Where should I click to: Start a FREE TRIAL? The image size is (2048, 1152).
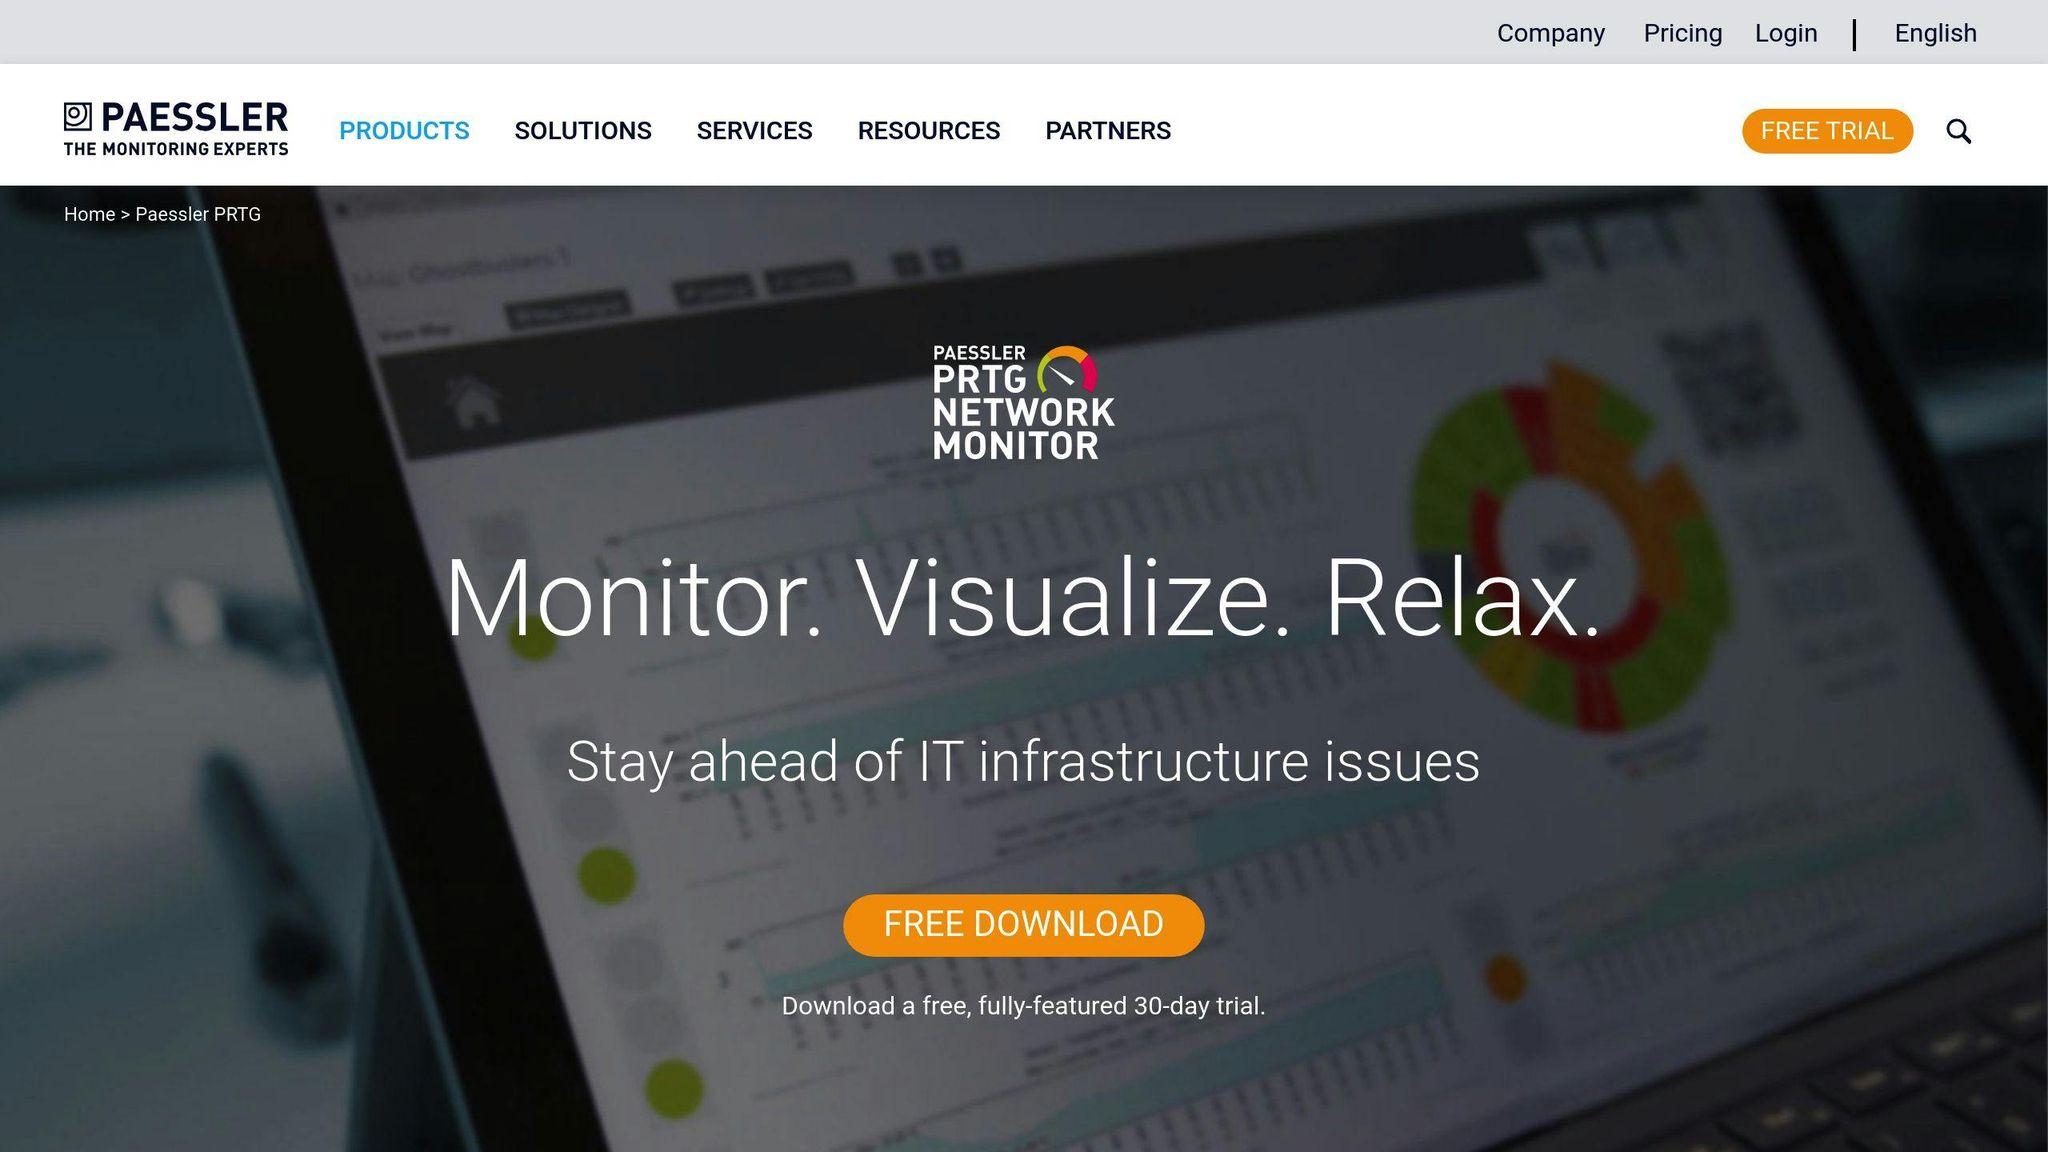[x=1827, y=130]
